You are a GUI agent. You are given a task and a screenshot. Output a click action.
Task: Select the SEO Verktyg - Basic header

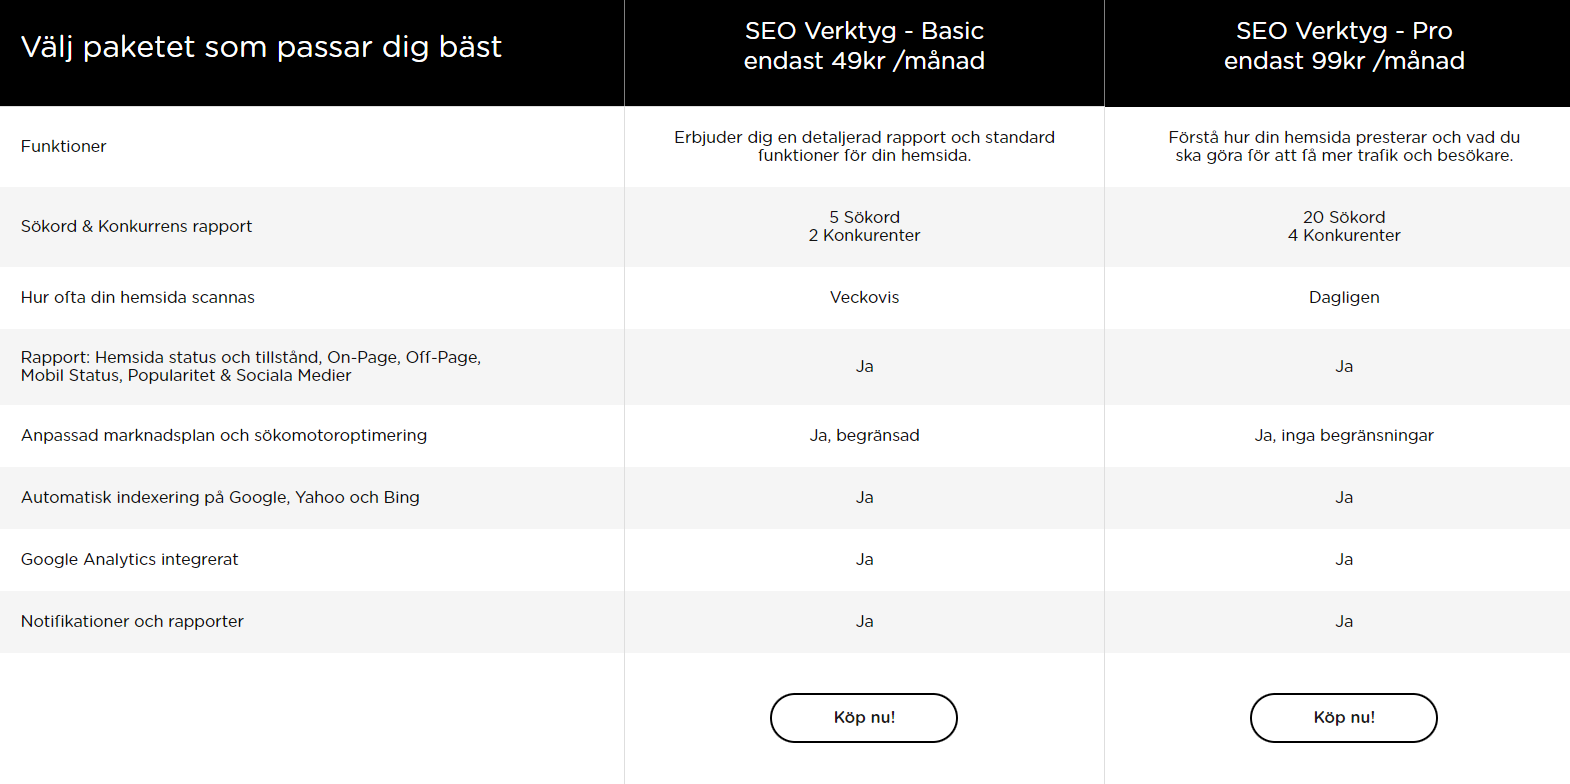(x=864, y=46)
